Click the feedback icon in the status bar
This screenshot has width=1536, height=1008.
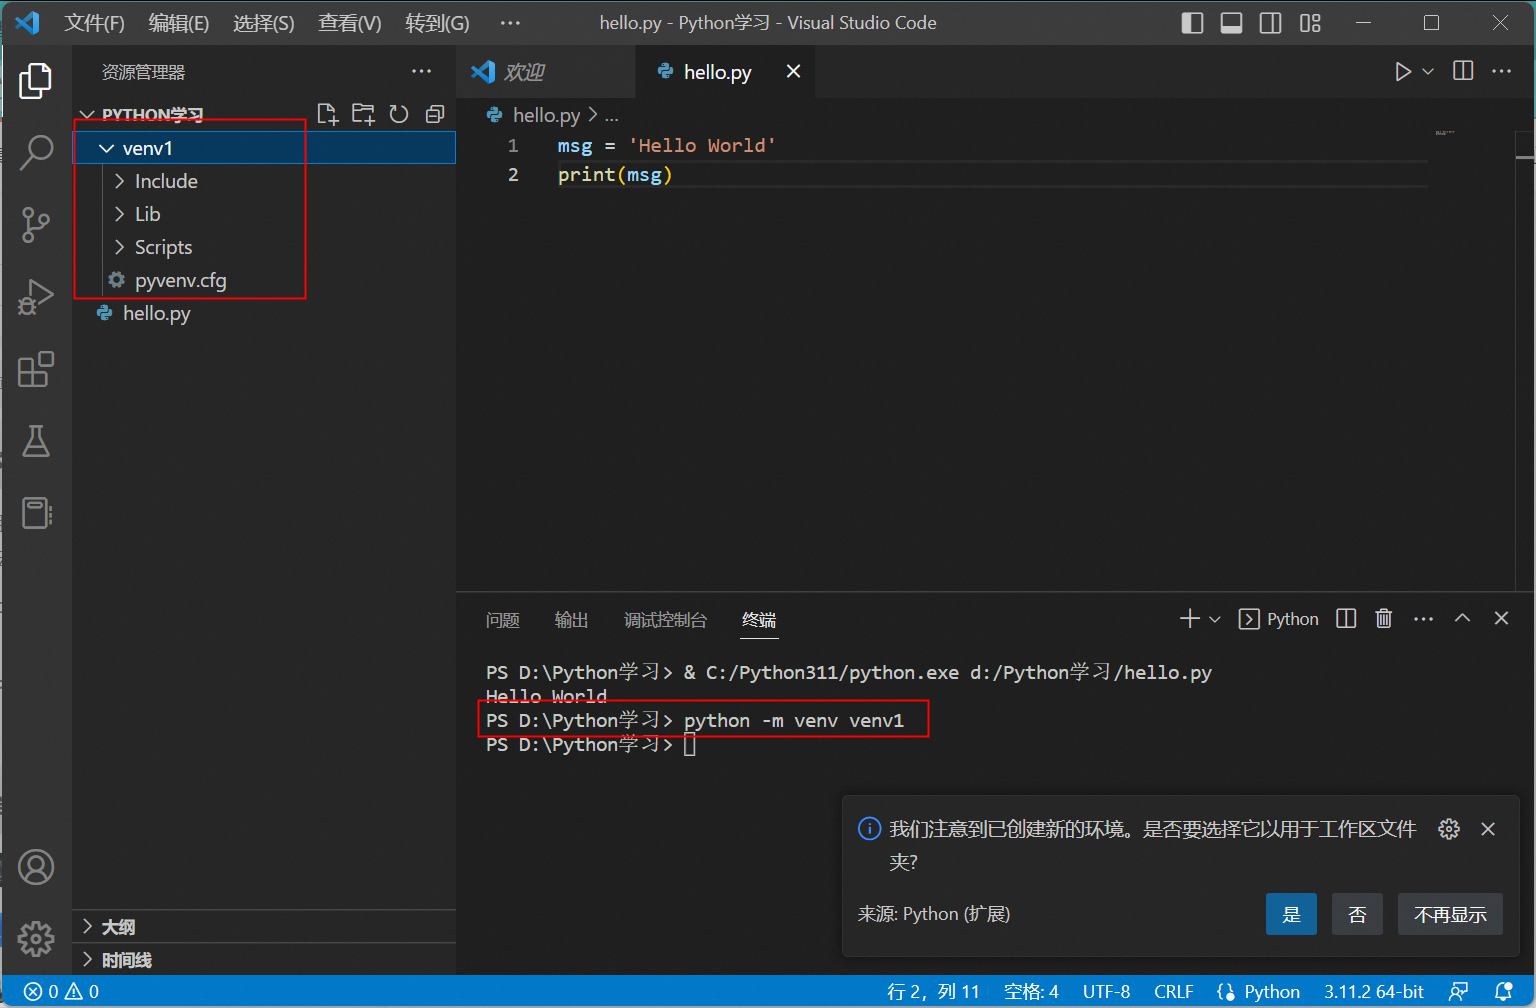(1459, 992)
